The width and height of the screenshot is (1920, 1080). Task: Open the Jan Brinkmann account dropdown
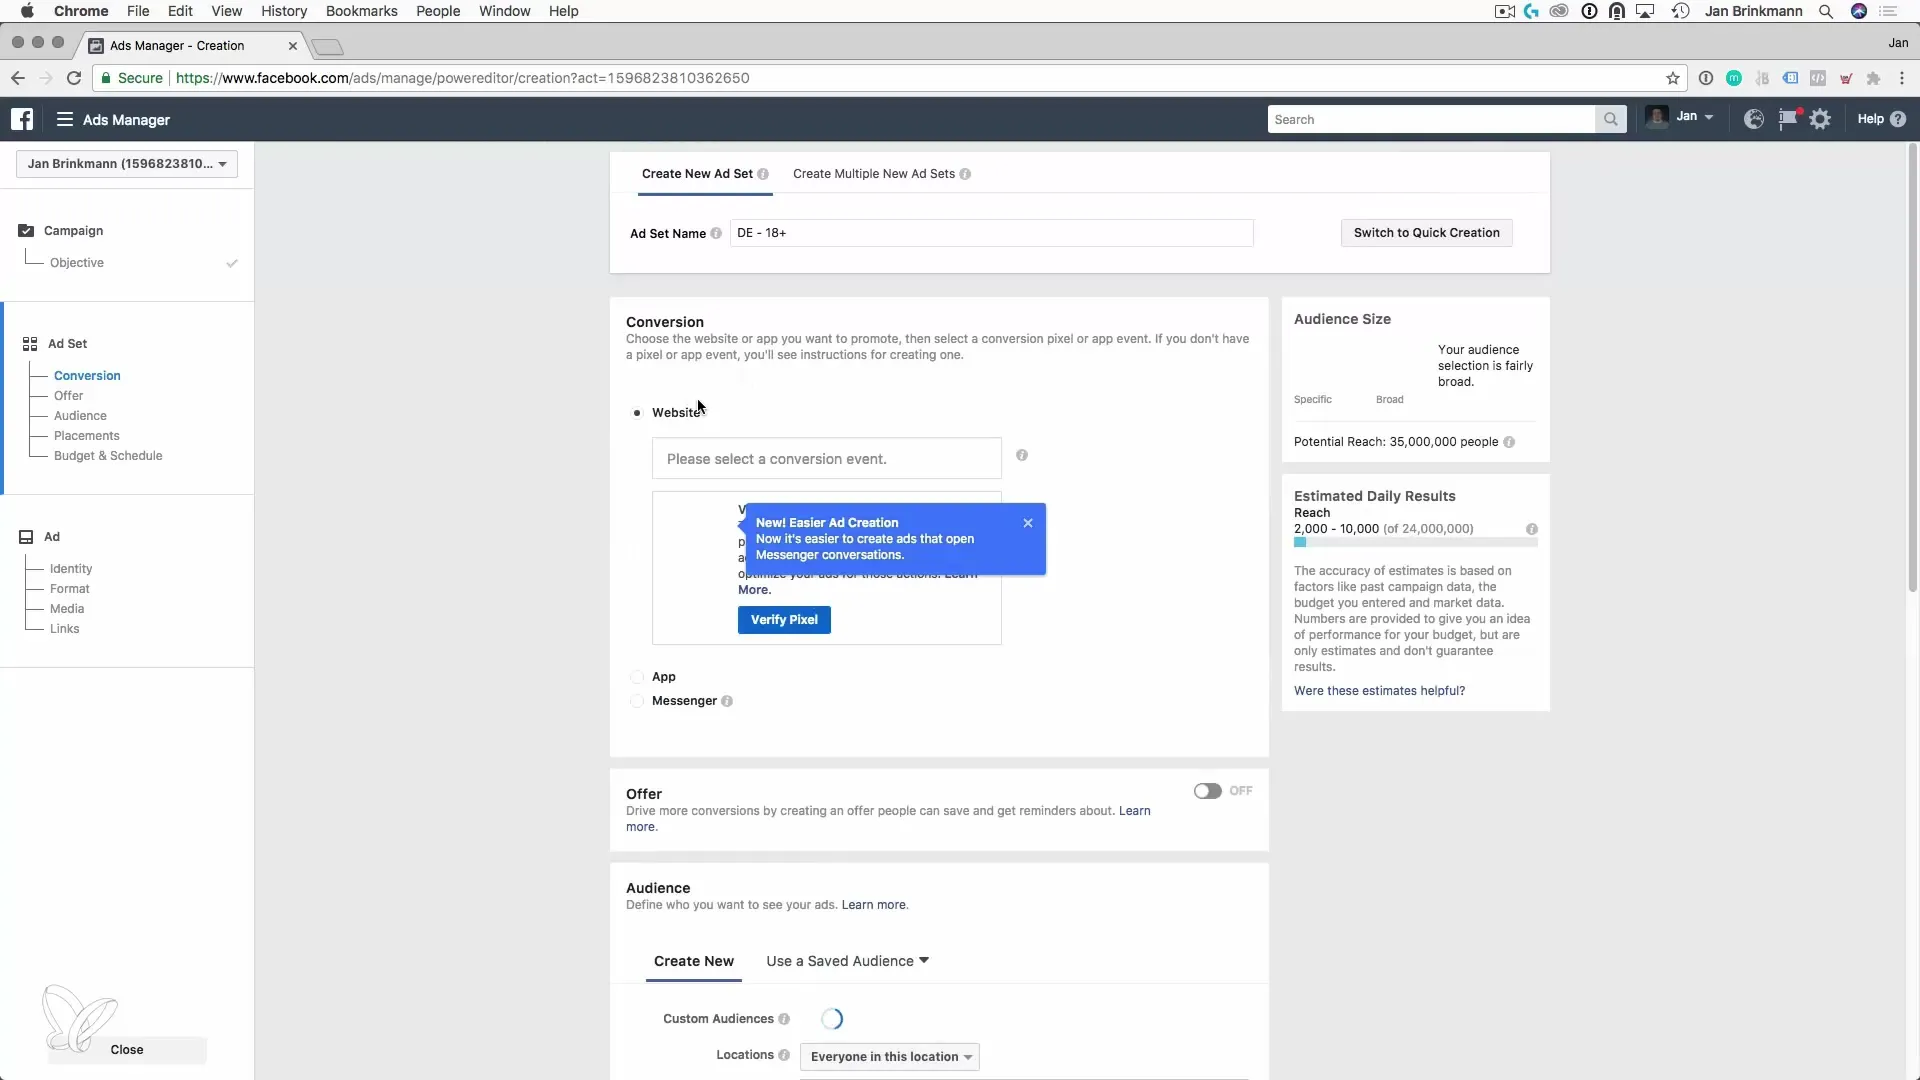tap(126, 164)
